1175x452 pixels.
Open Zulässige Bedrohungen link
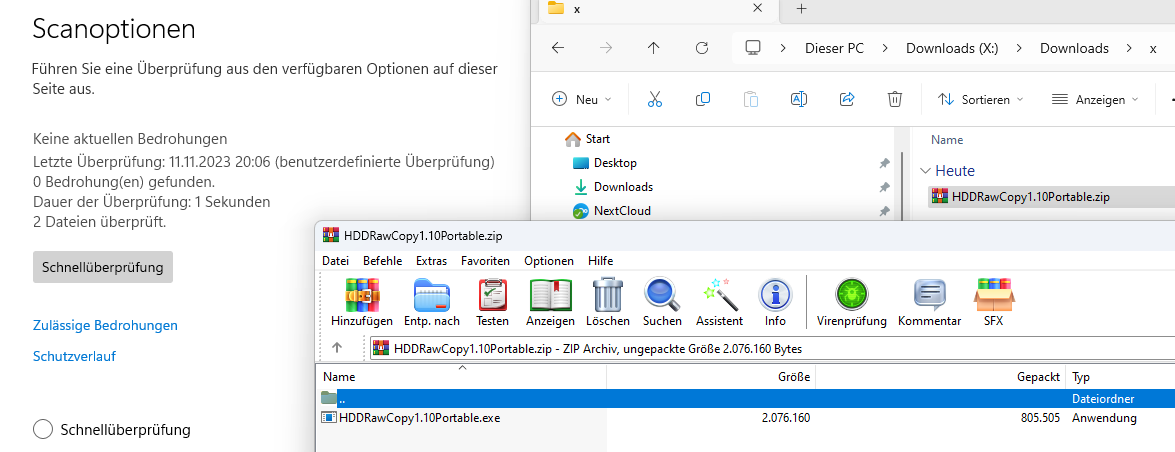(105, 325)
